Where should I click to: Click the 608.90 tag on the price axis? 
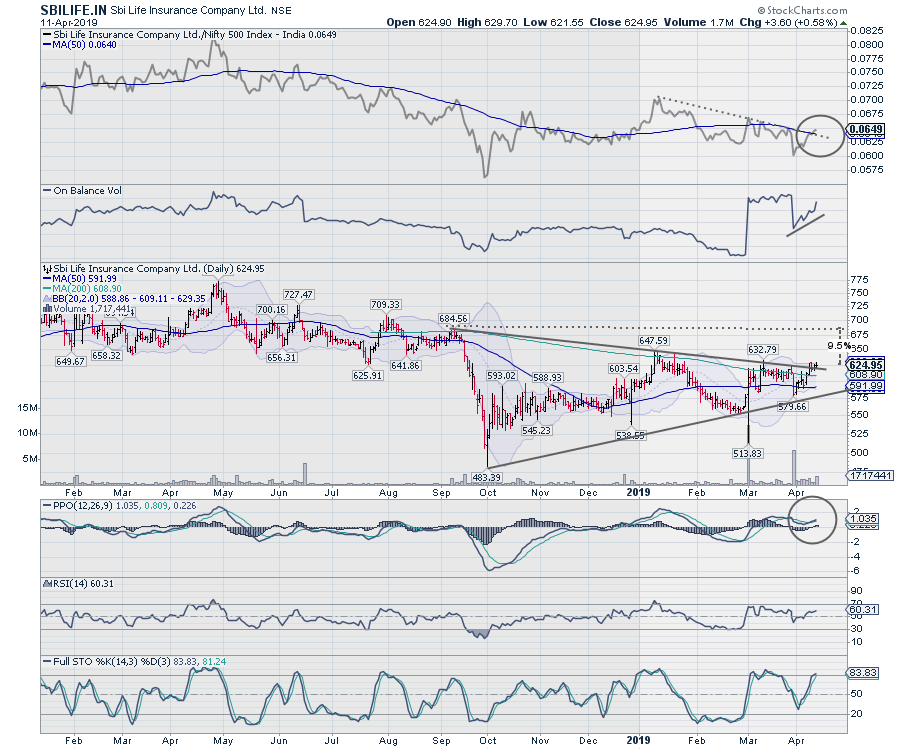[866, 375]
